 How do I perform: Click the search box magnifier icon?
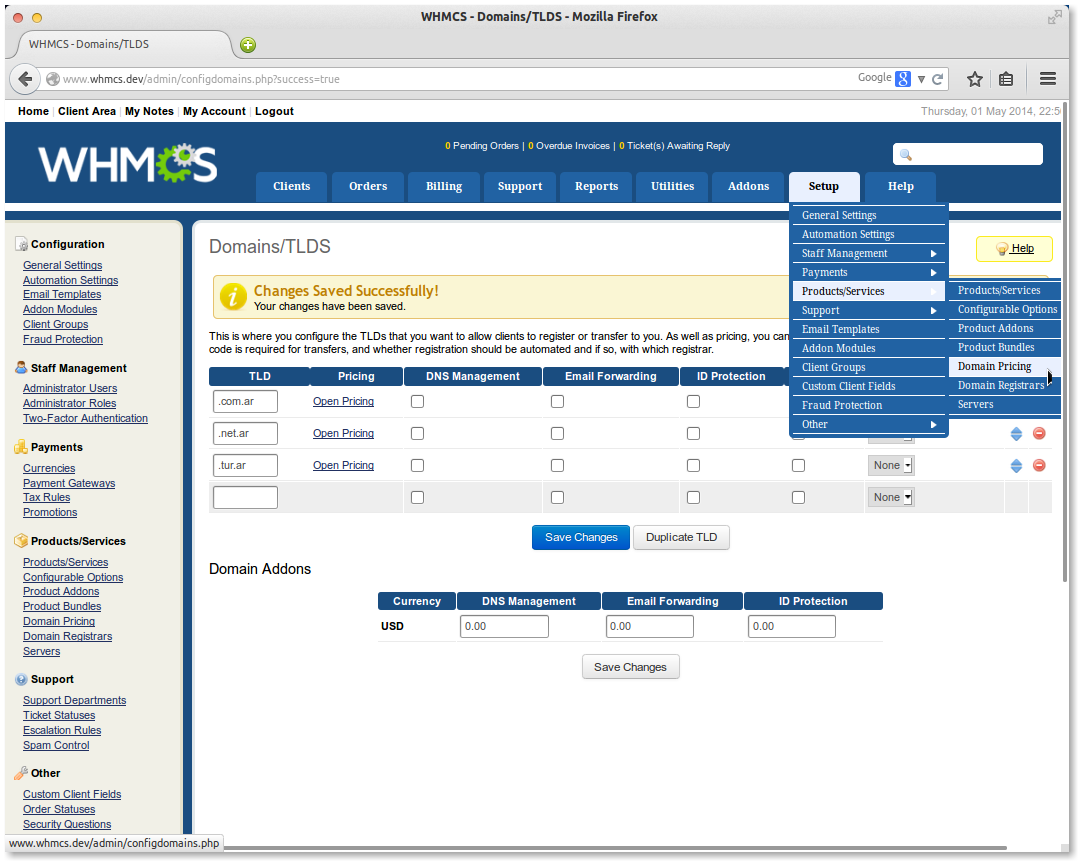905,155
